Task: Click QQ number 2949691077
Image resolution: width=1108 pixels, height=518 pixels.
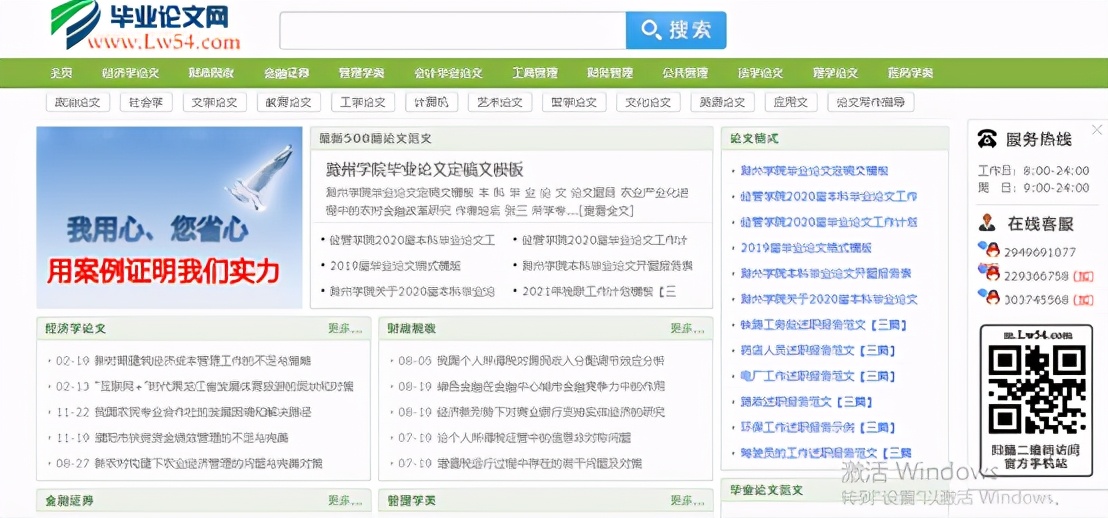Action: (1039, 252)
